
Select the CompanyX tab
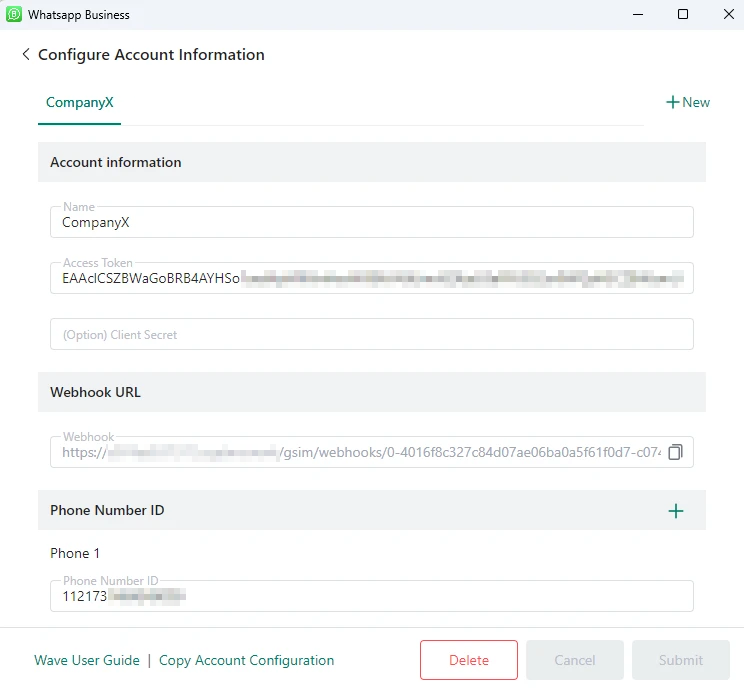click(79, 102)
